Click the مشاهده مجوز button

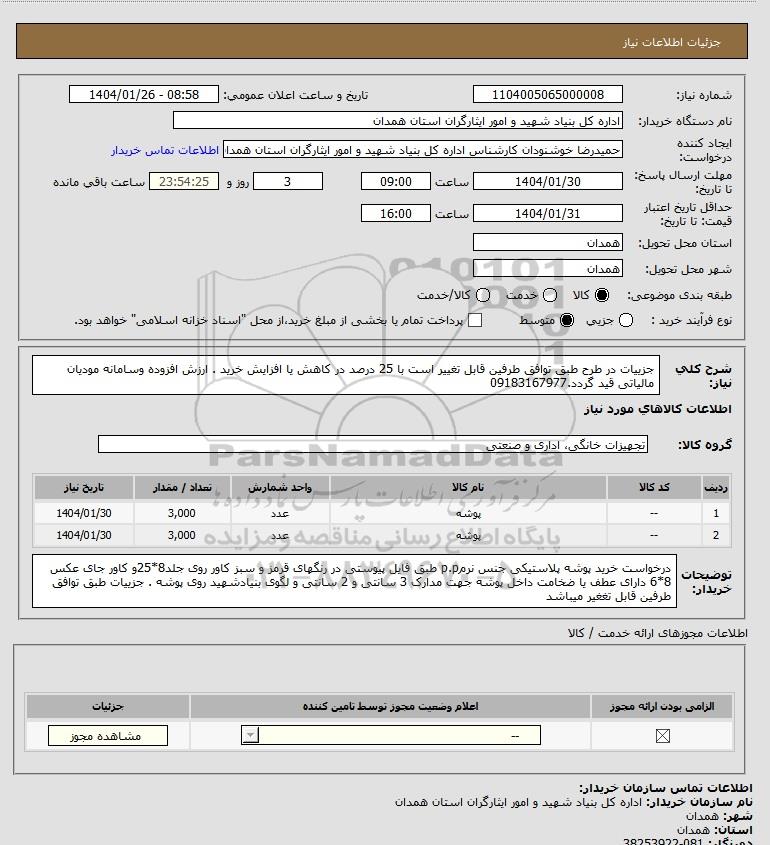click(108, 736)
